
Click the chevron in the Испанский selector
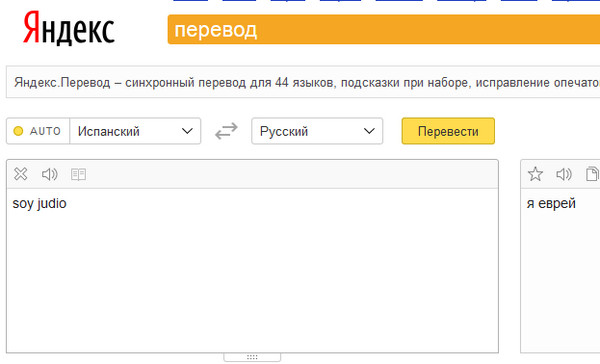[x=187, y=131]
